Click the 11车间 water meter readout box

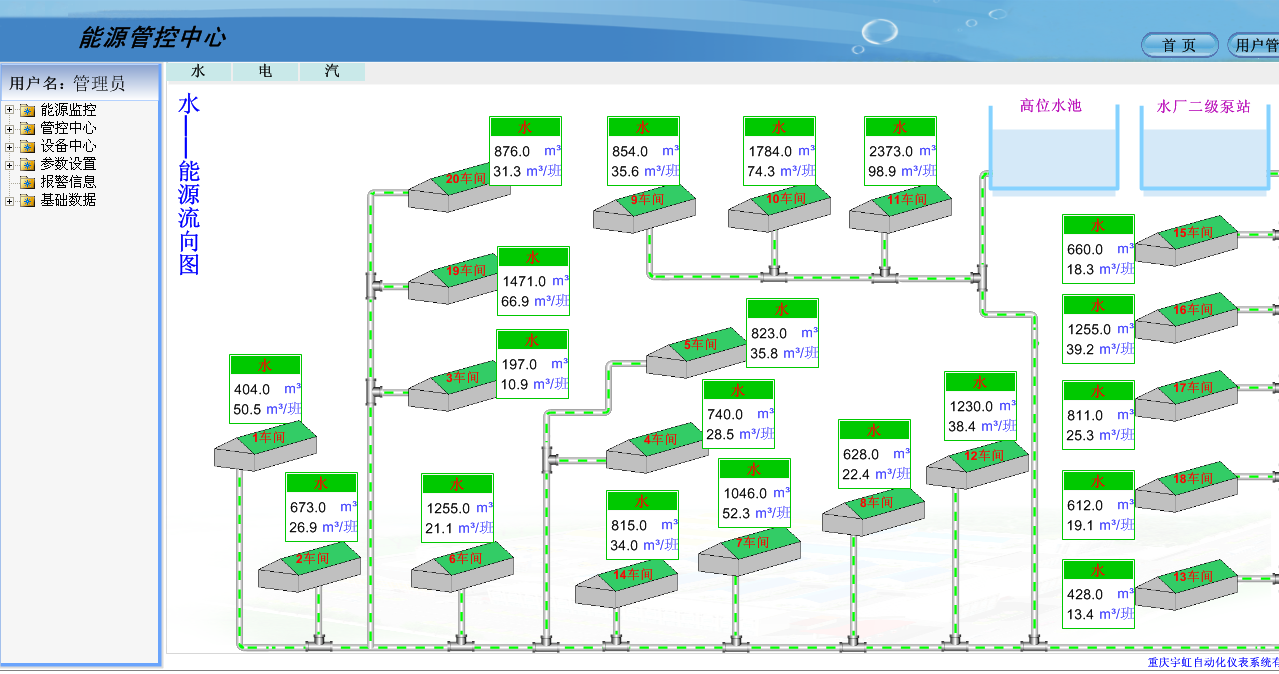coord(900,152)
